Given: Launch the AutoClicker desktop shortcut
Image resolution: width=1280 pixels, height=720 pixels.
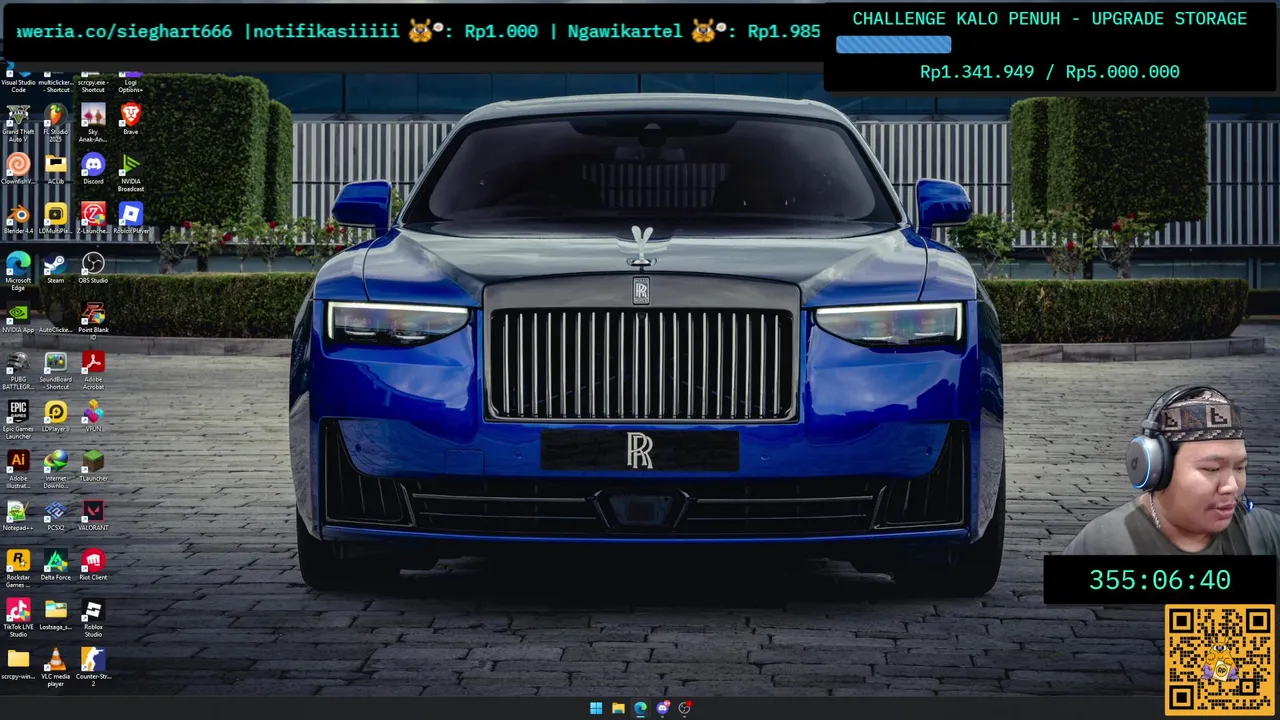Looking at the screenshot, I should pos(55,317).
